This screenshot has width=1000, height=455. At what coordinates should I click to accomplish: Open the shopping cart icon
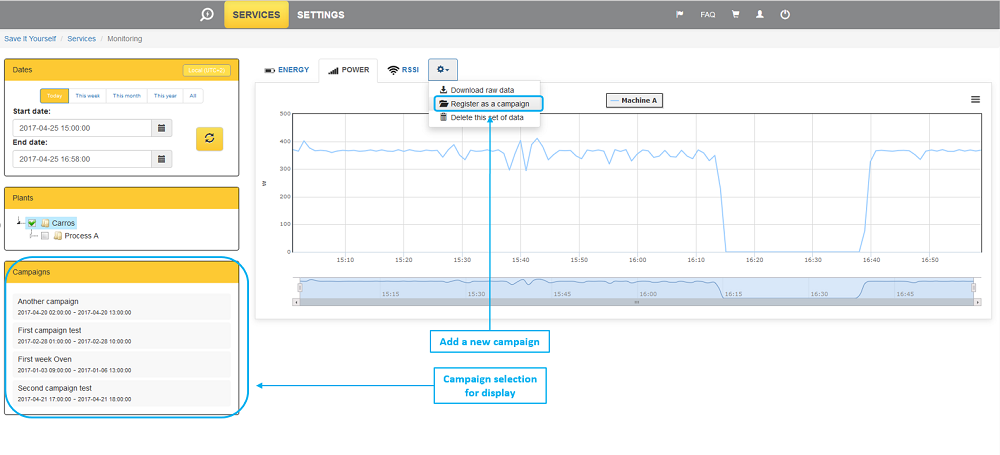(735, 15)
